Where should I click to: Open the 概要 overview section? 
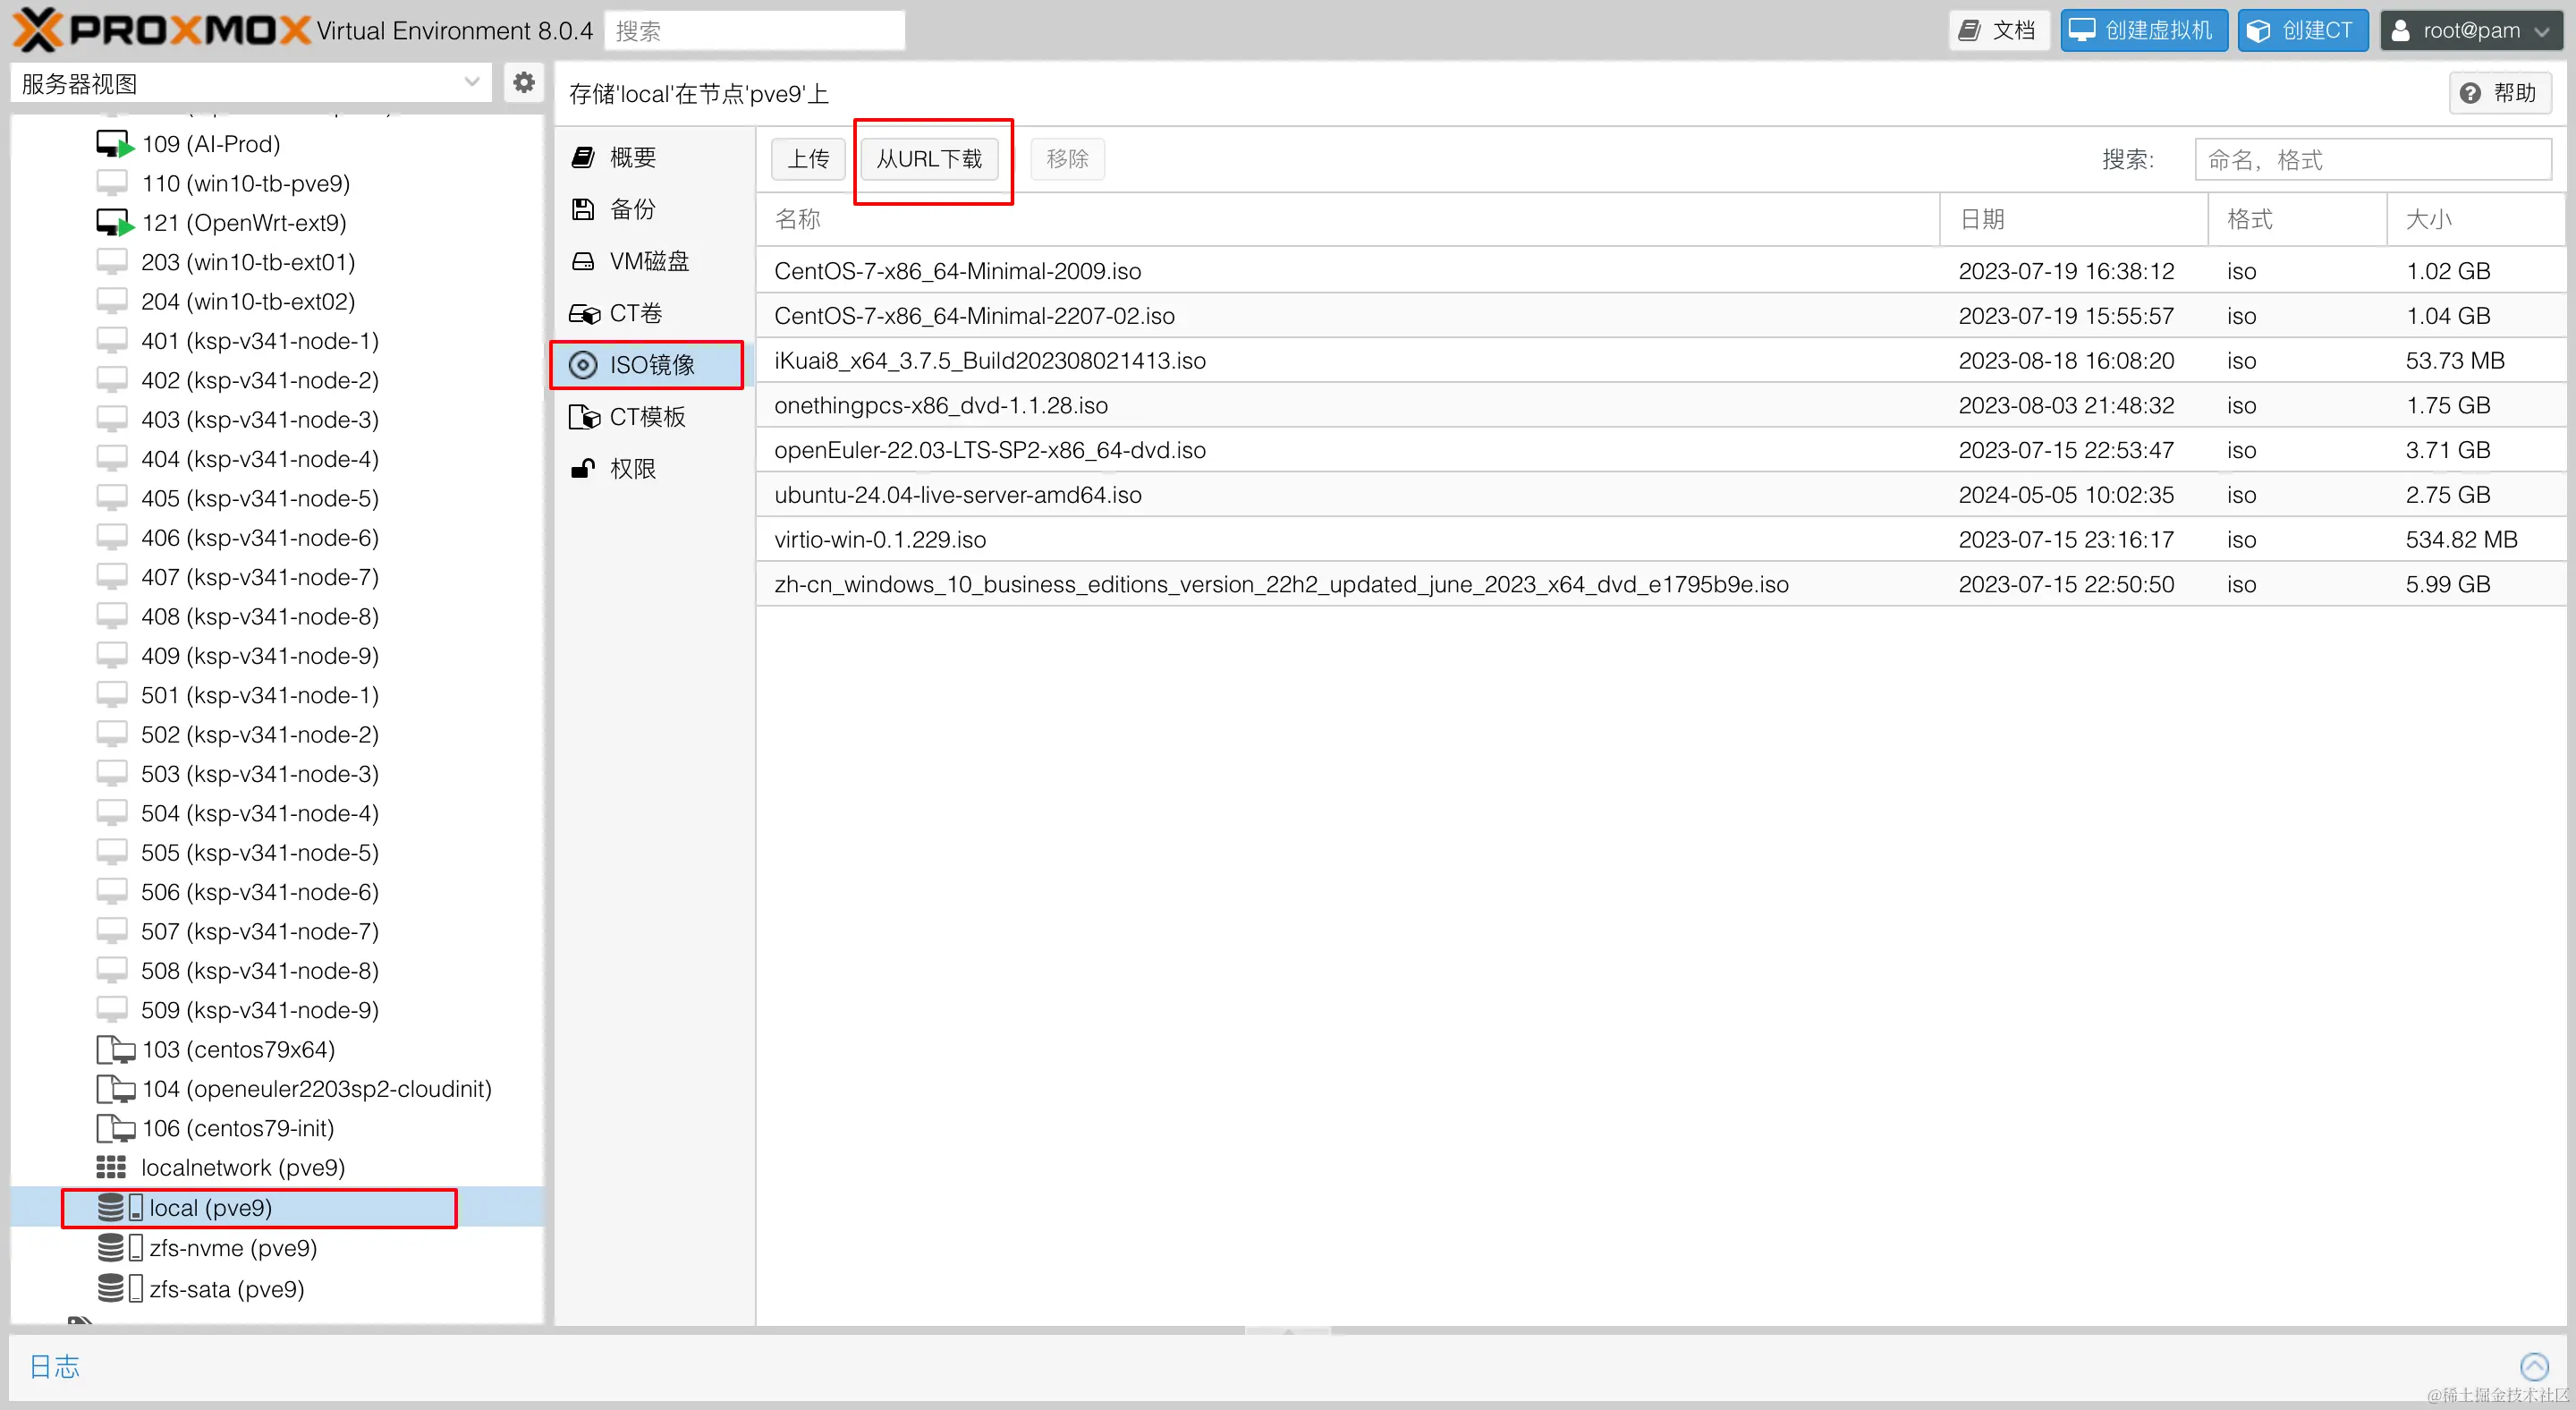click(631, 157)
